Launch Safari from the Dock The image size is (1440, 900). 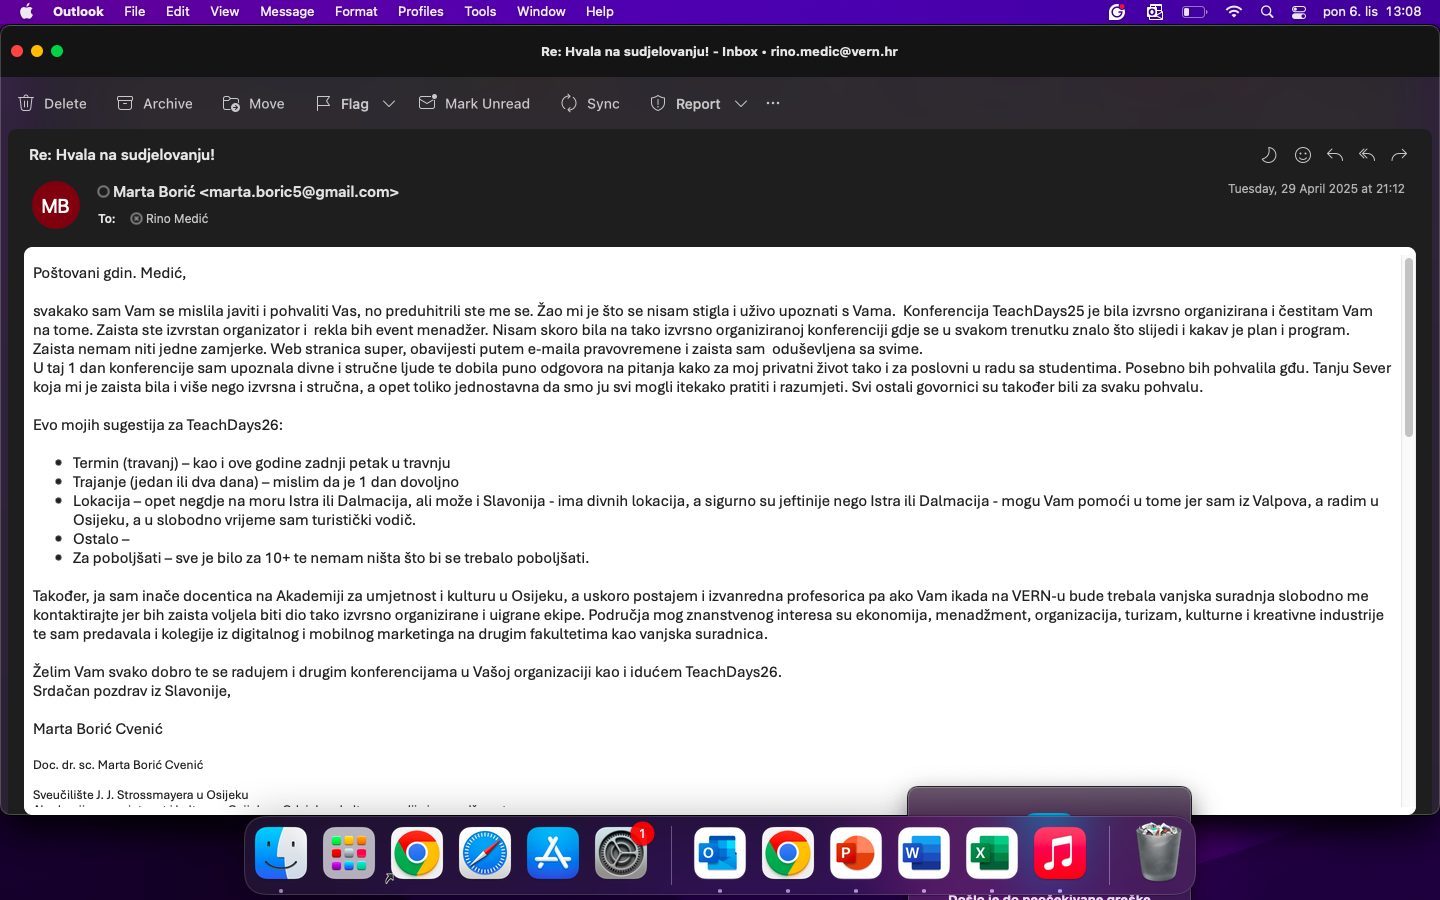[485, 853]
